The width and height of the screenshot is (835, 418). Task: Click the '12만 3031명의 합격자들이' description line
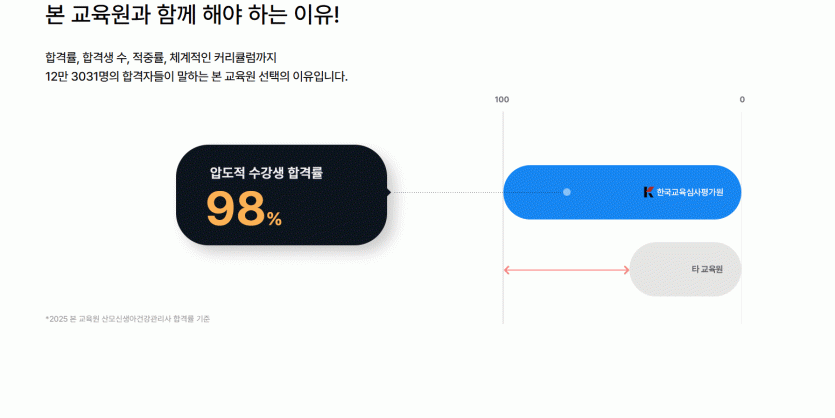click(197, 77)
